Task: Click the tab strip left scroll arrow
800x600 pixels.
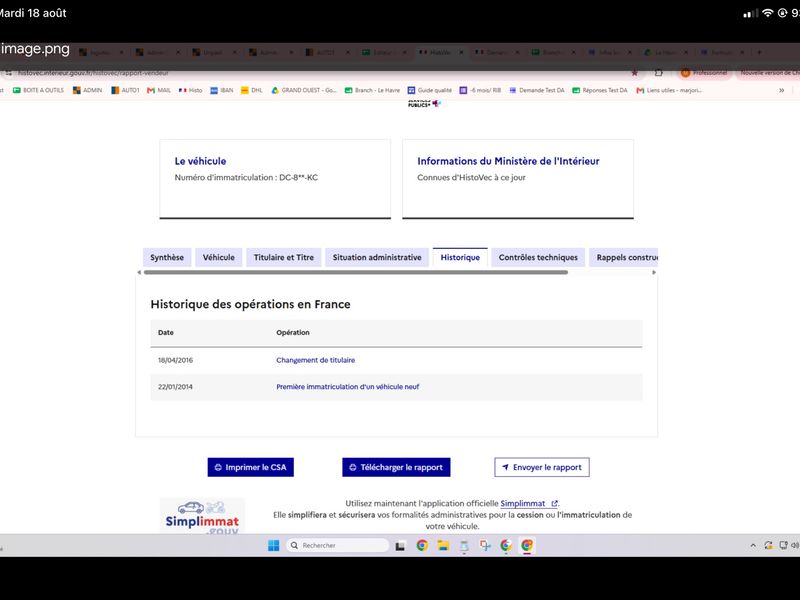Action: 139,272
